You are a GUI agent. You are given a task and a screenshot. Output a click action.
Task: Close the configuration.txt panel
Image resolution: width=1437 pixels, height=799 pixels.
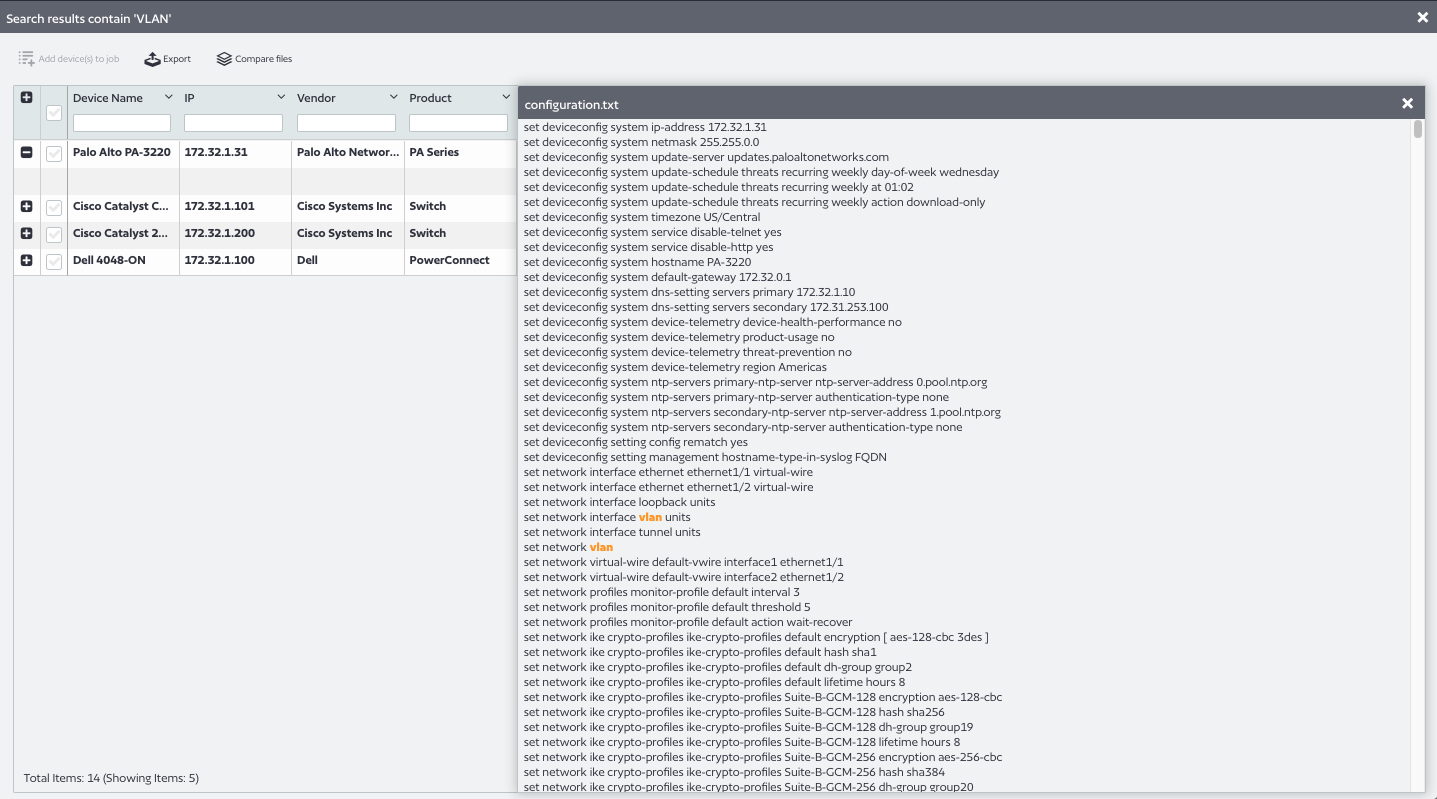pos(1407,102)
